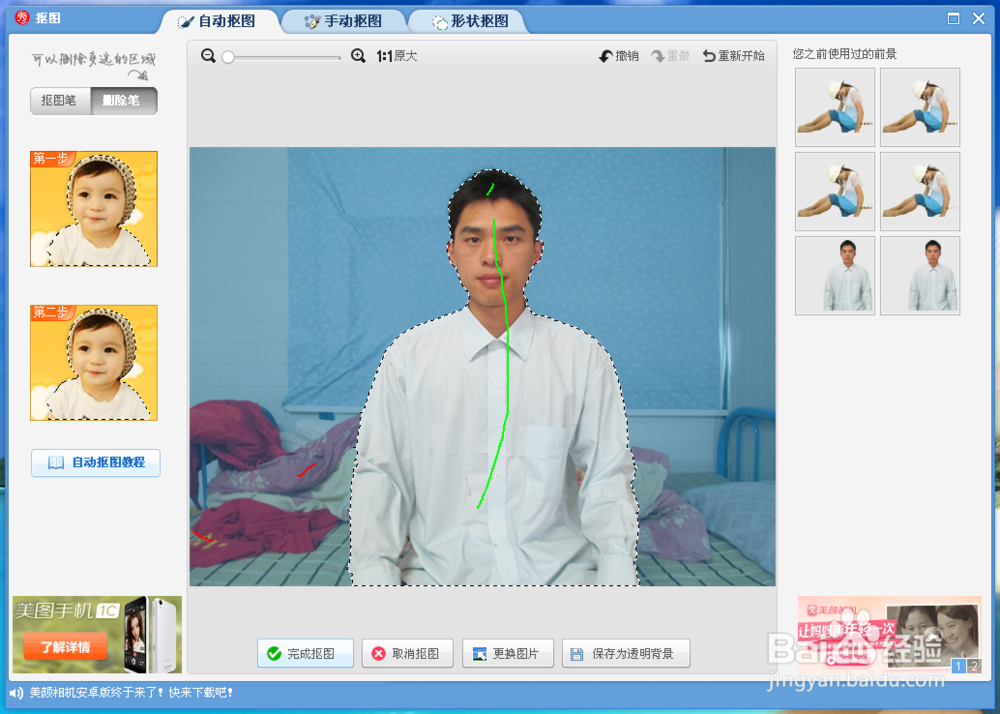1000x714 pixels.
Task: Select the zoom out magnifier icon
Action: coord(208,56)
